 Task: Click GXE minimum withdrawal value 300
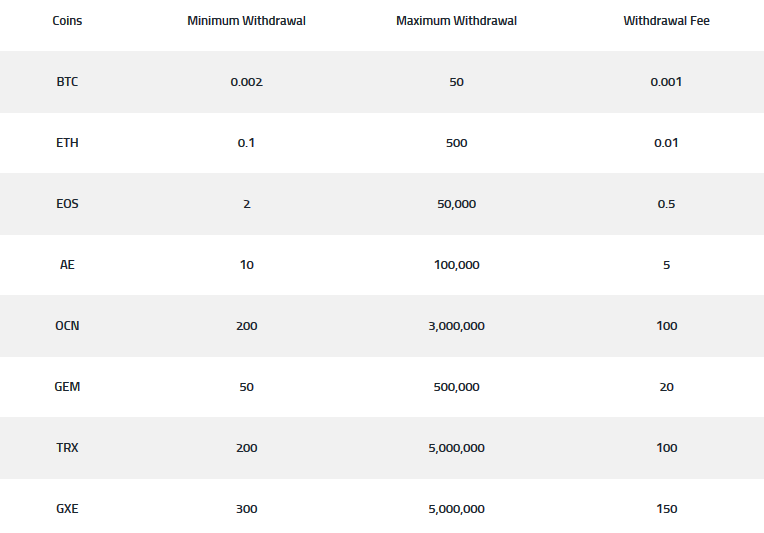pyautogui.click(x=247, y=509)
